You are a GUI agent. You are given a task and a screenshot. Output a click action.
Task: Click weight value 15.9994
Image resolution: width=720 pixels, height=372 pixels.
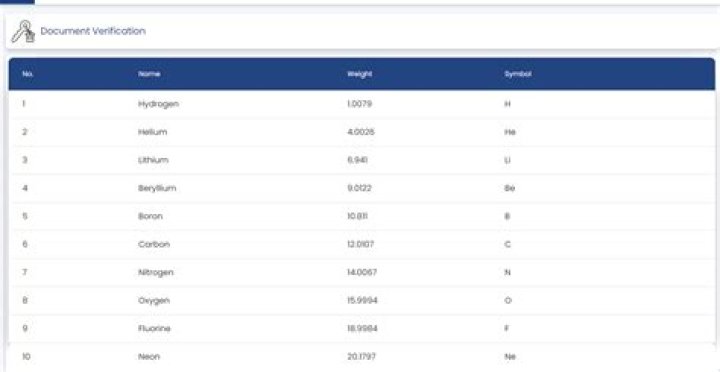coord(362,301)
